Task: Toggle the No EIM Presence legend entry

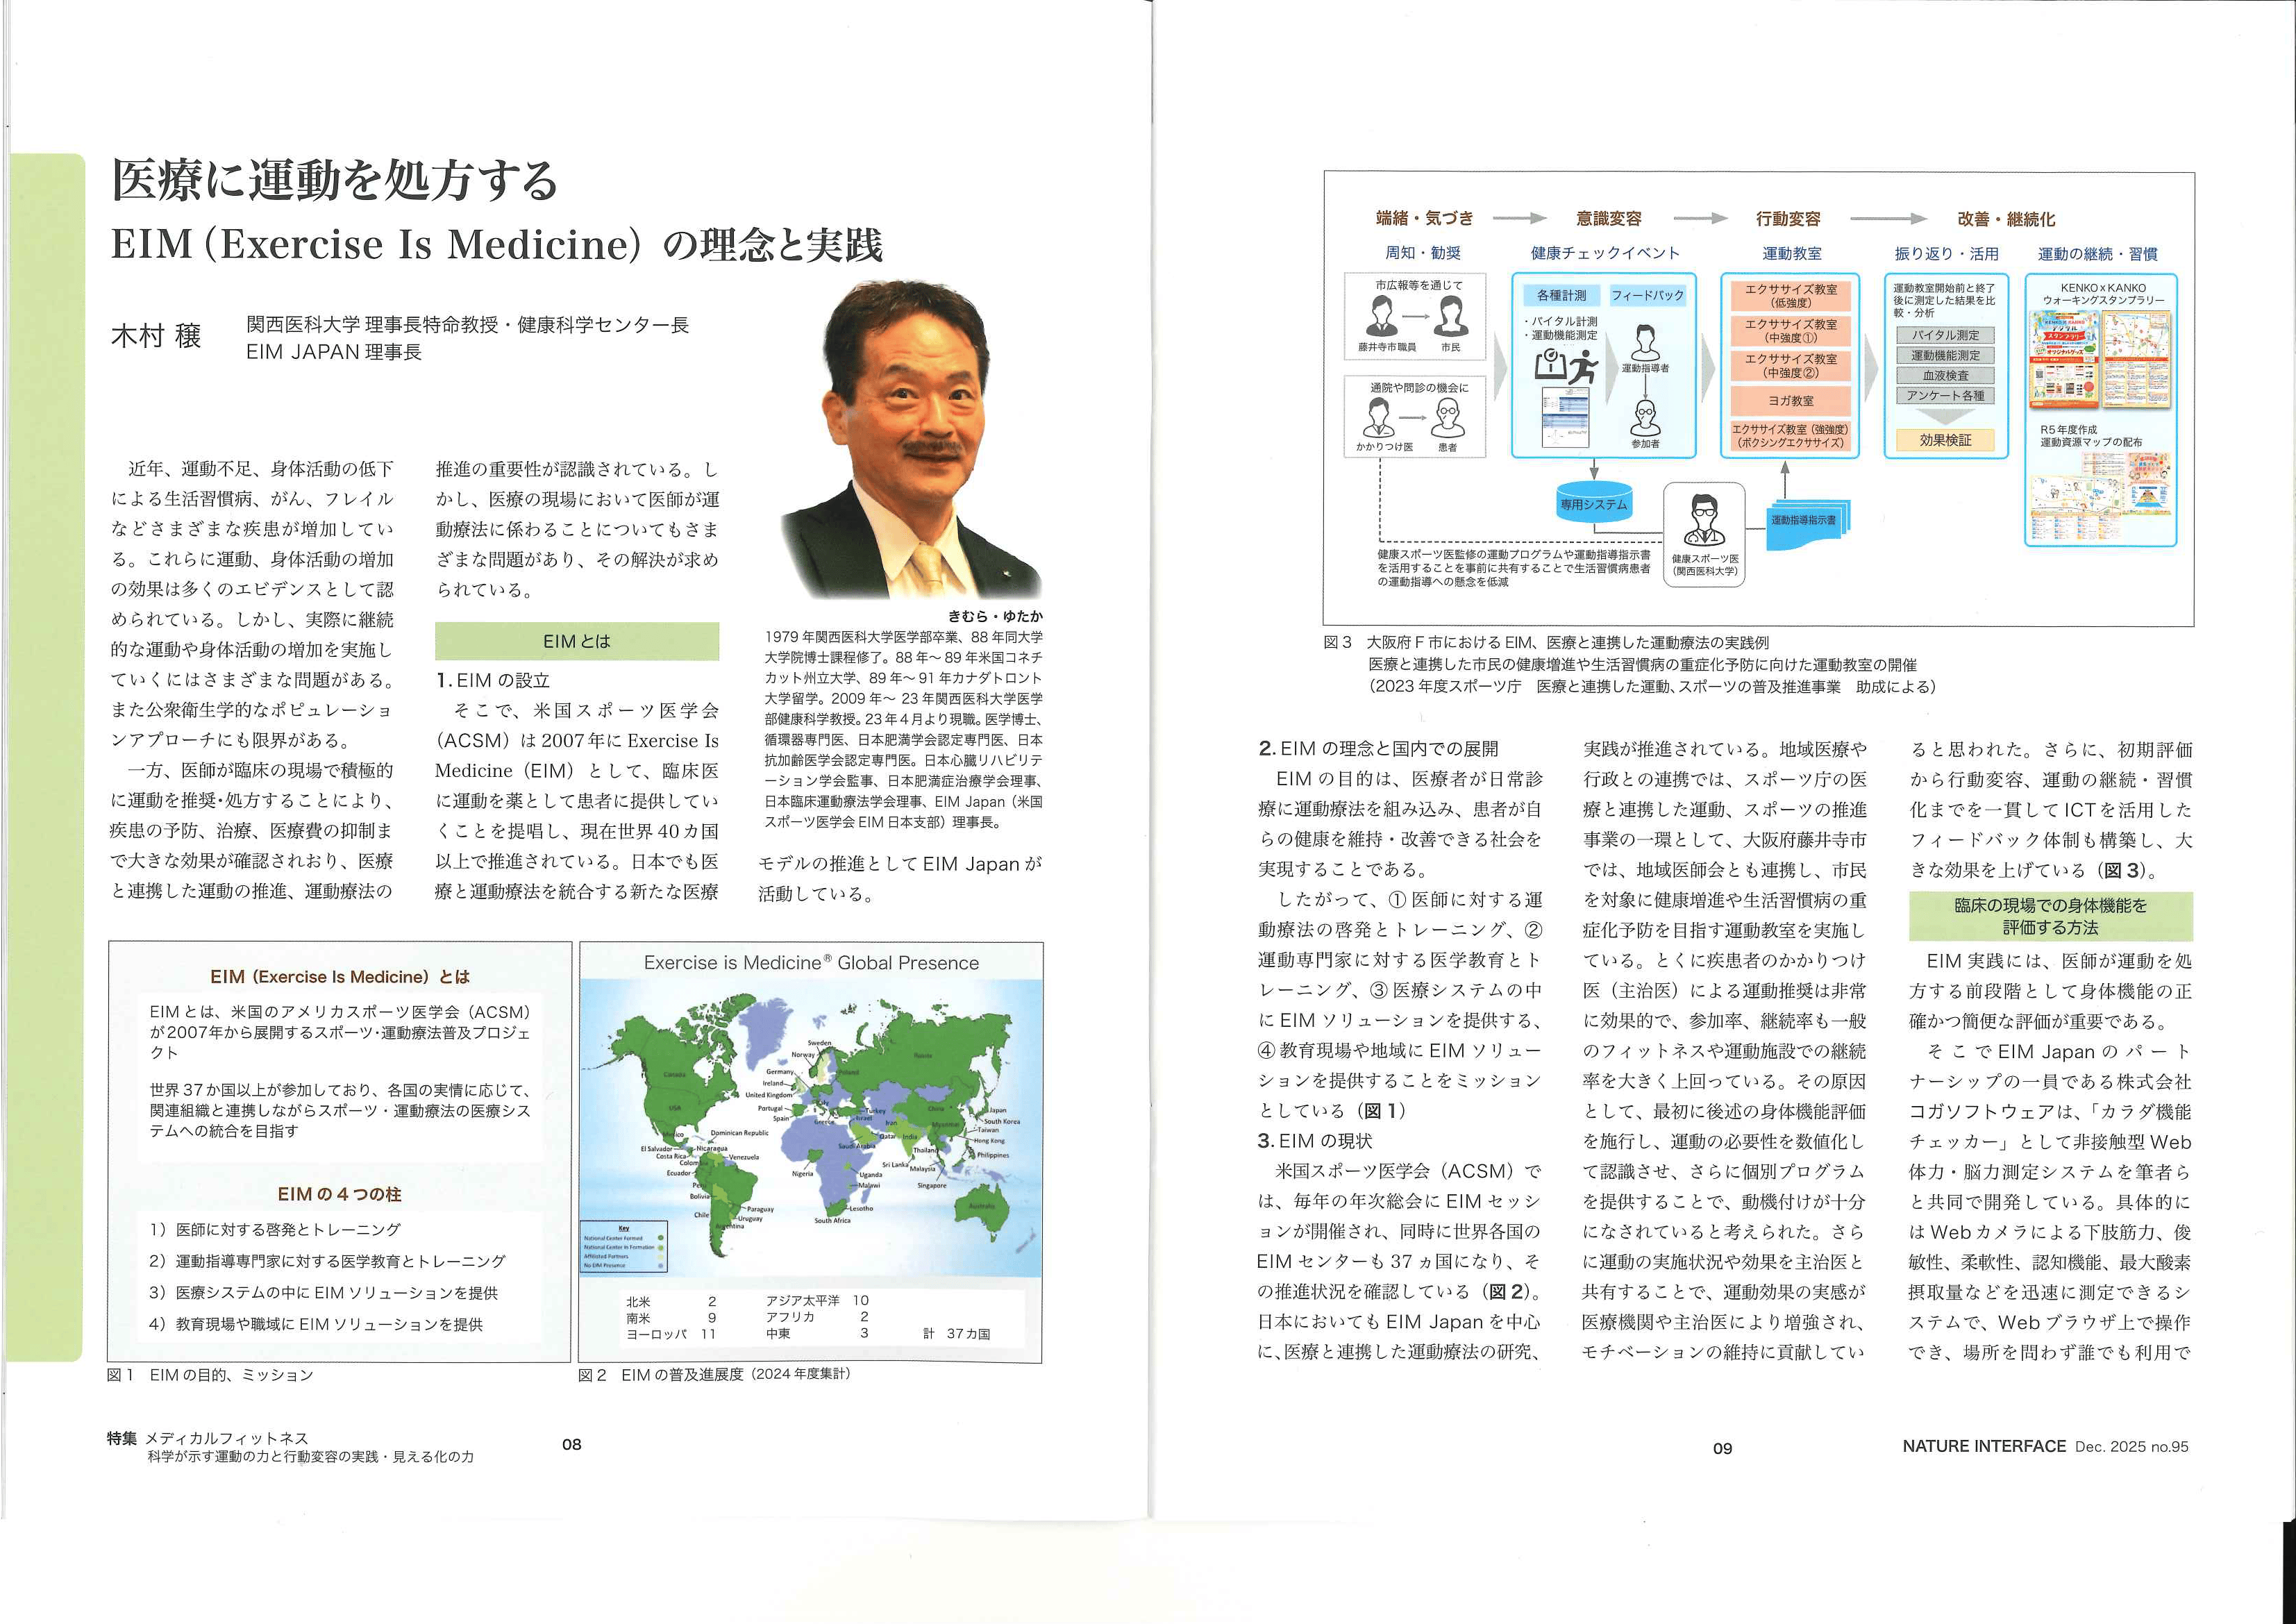Action: coord(661,1266)
